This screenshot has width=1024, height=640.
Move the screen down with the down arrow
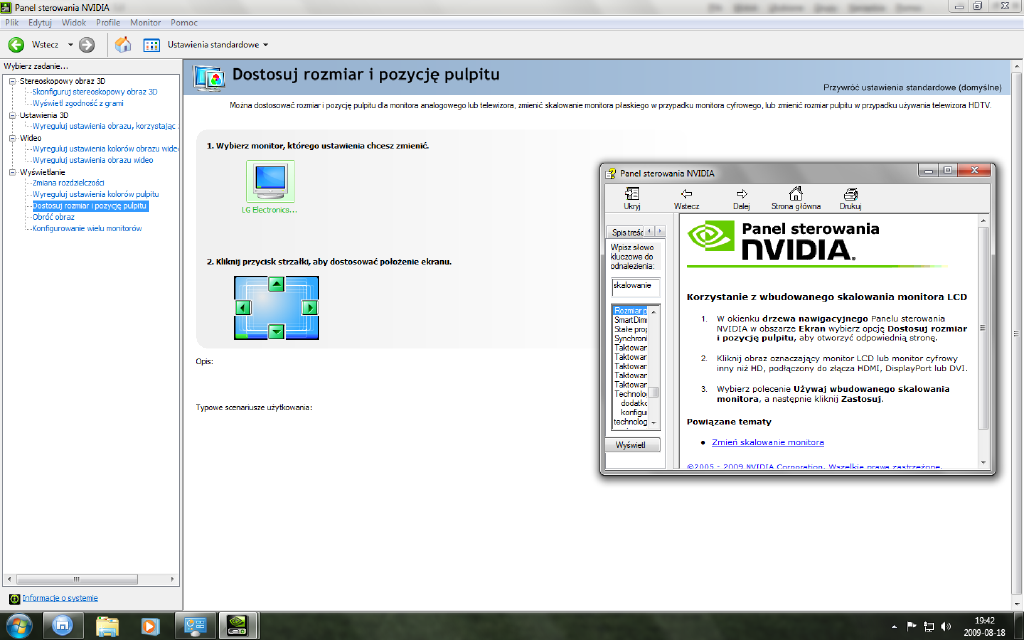click(x=276, y=331)
